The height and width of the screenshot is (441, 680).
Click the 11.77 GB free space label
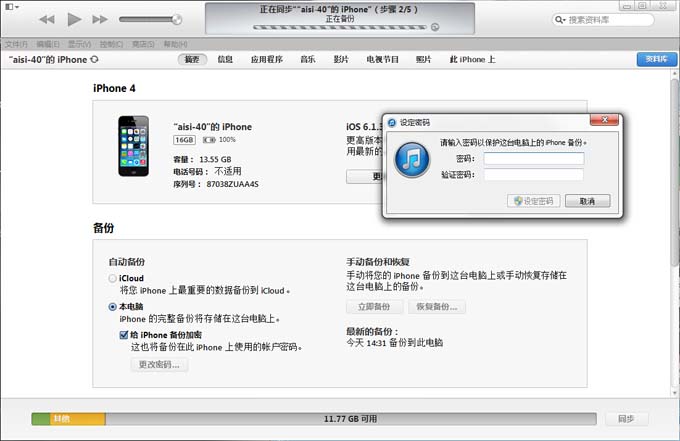pos(350,419)
